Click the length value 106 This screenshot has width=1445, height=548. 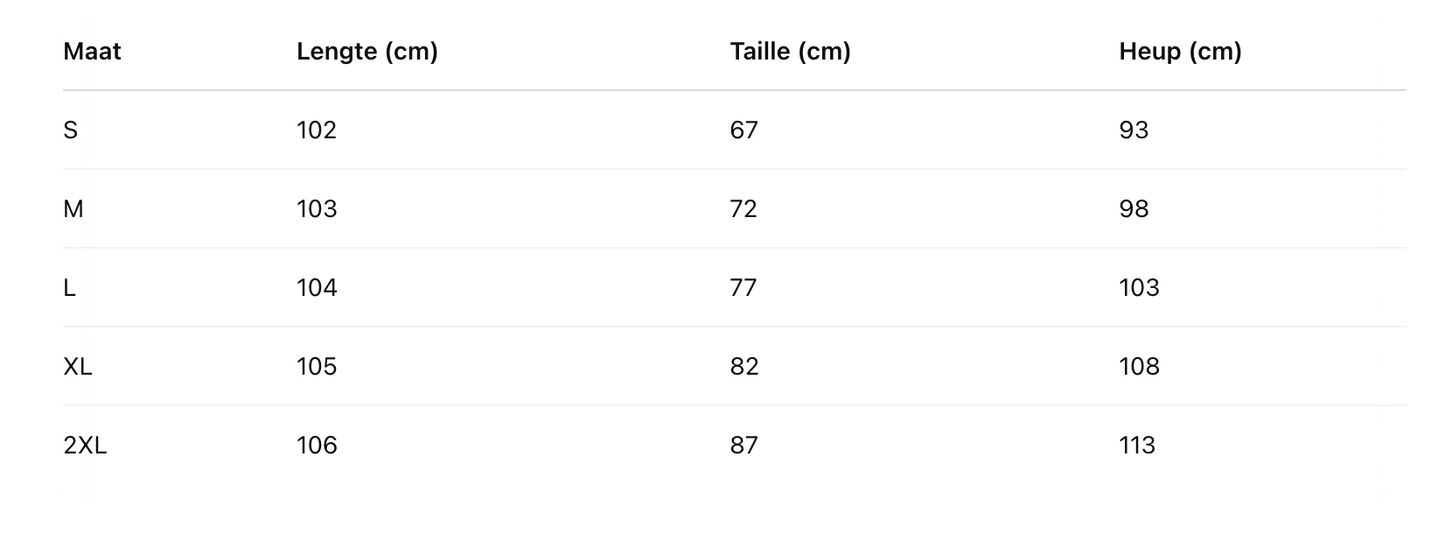[317, 445]
